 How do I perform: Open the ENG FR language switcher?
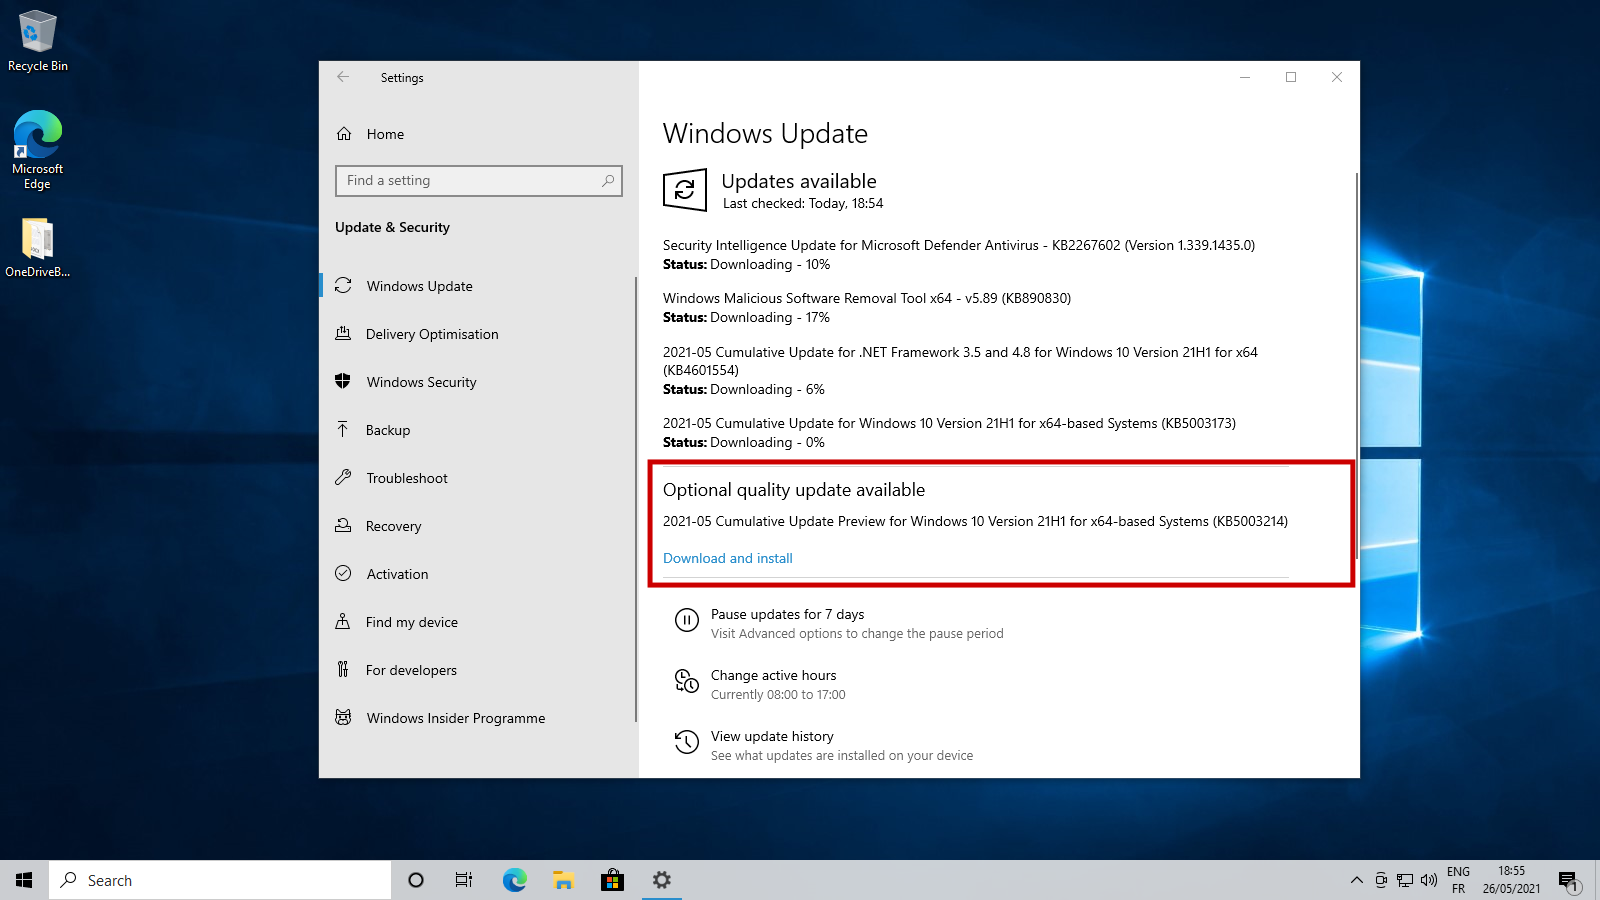(x=1459, y=880)
